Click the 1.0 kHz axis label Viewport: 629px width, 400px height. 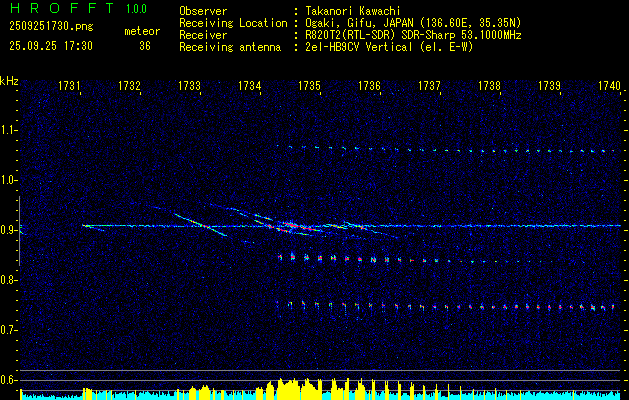click(x=7, y=180)
